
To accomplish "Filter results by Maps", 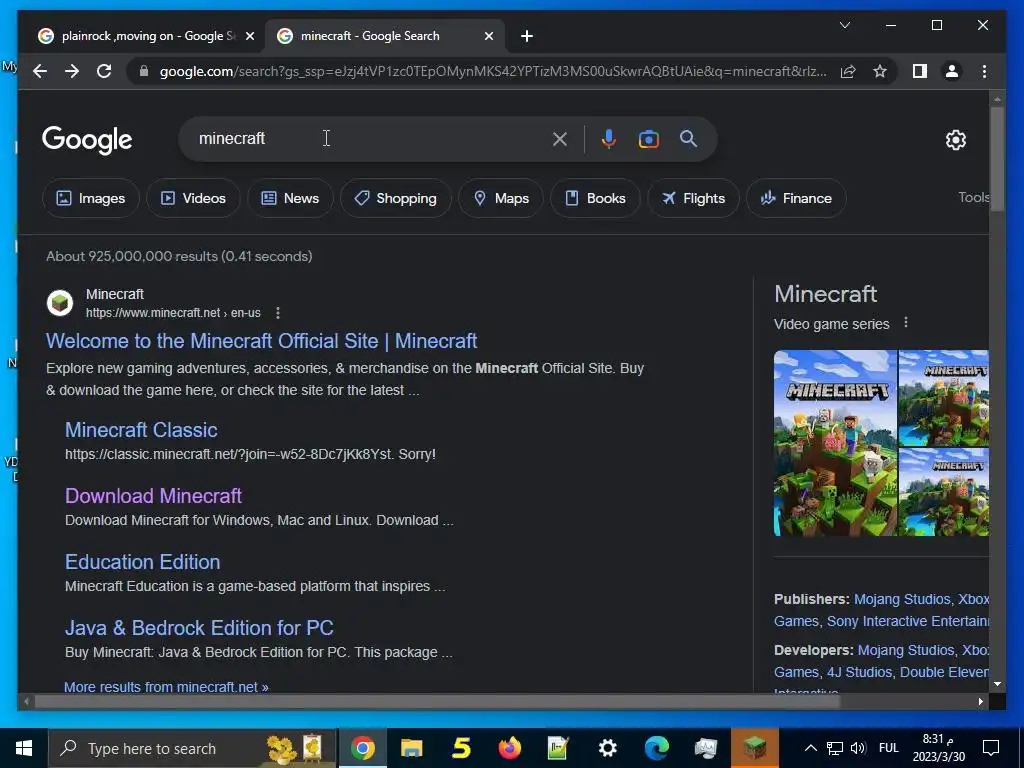I will pos(501,198).
